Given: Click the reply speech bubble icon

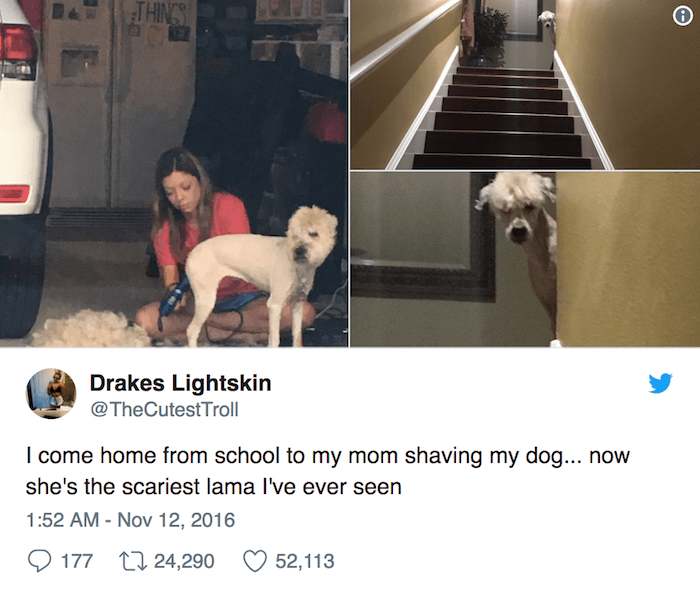Looking at the screenshot, I should pyautogui.click(x=39, y=561).
